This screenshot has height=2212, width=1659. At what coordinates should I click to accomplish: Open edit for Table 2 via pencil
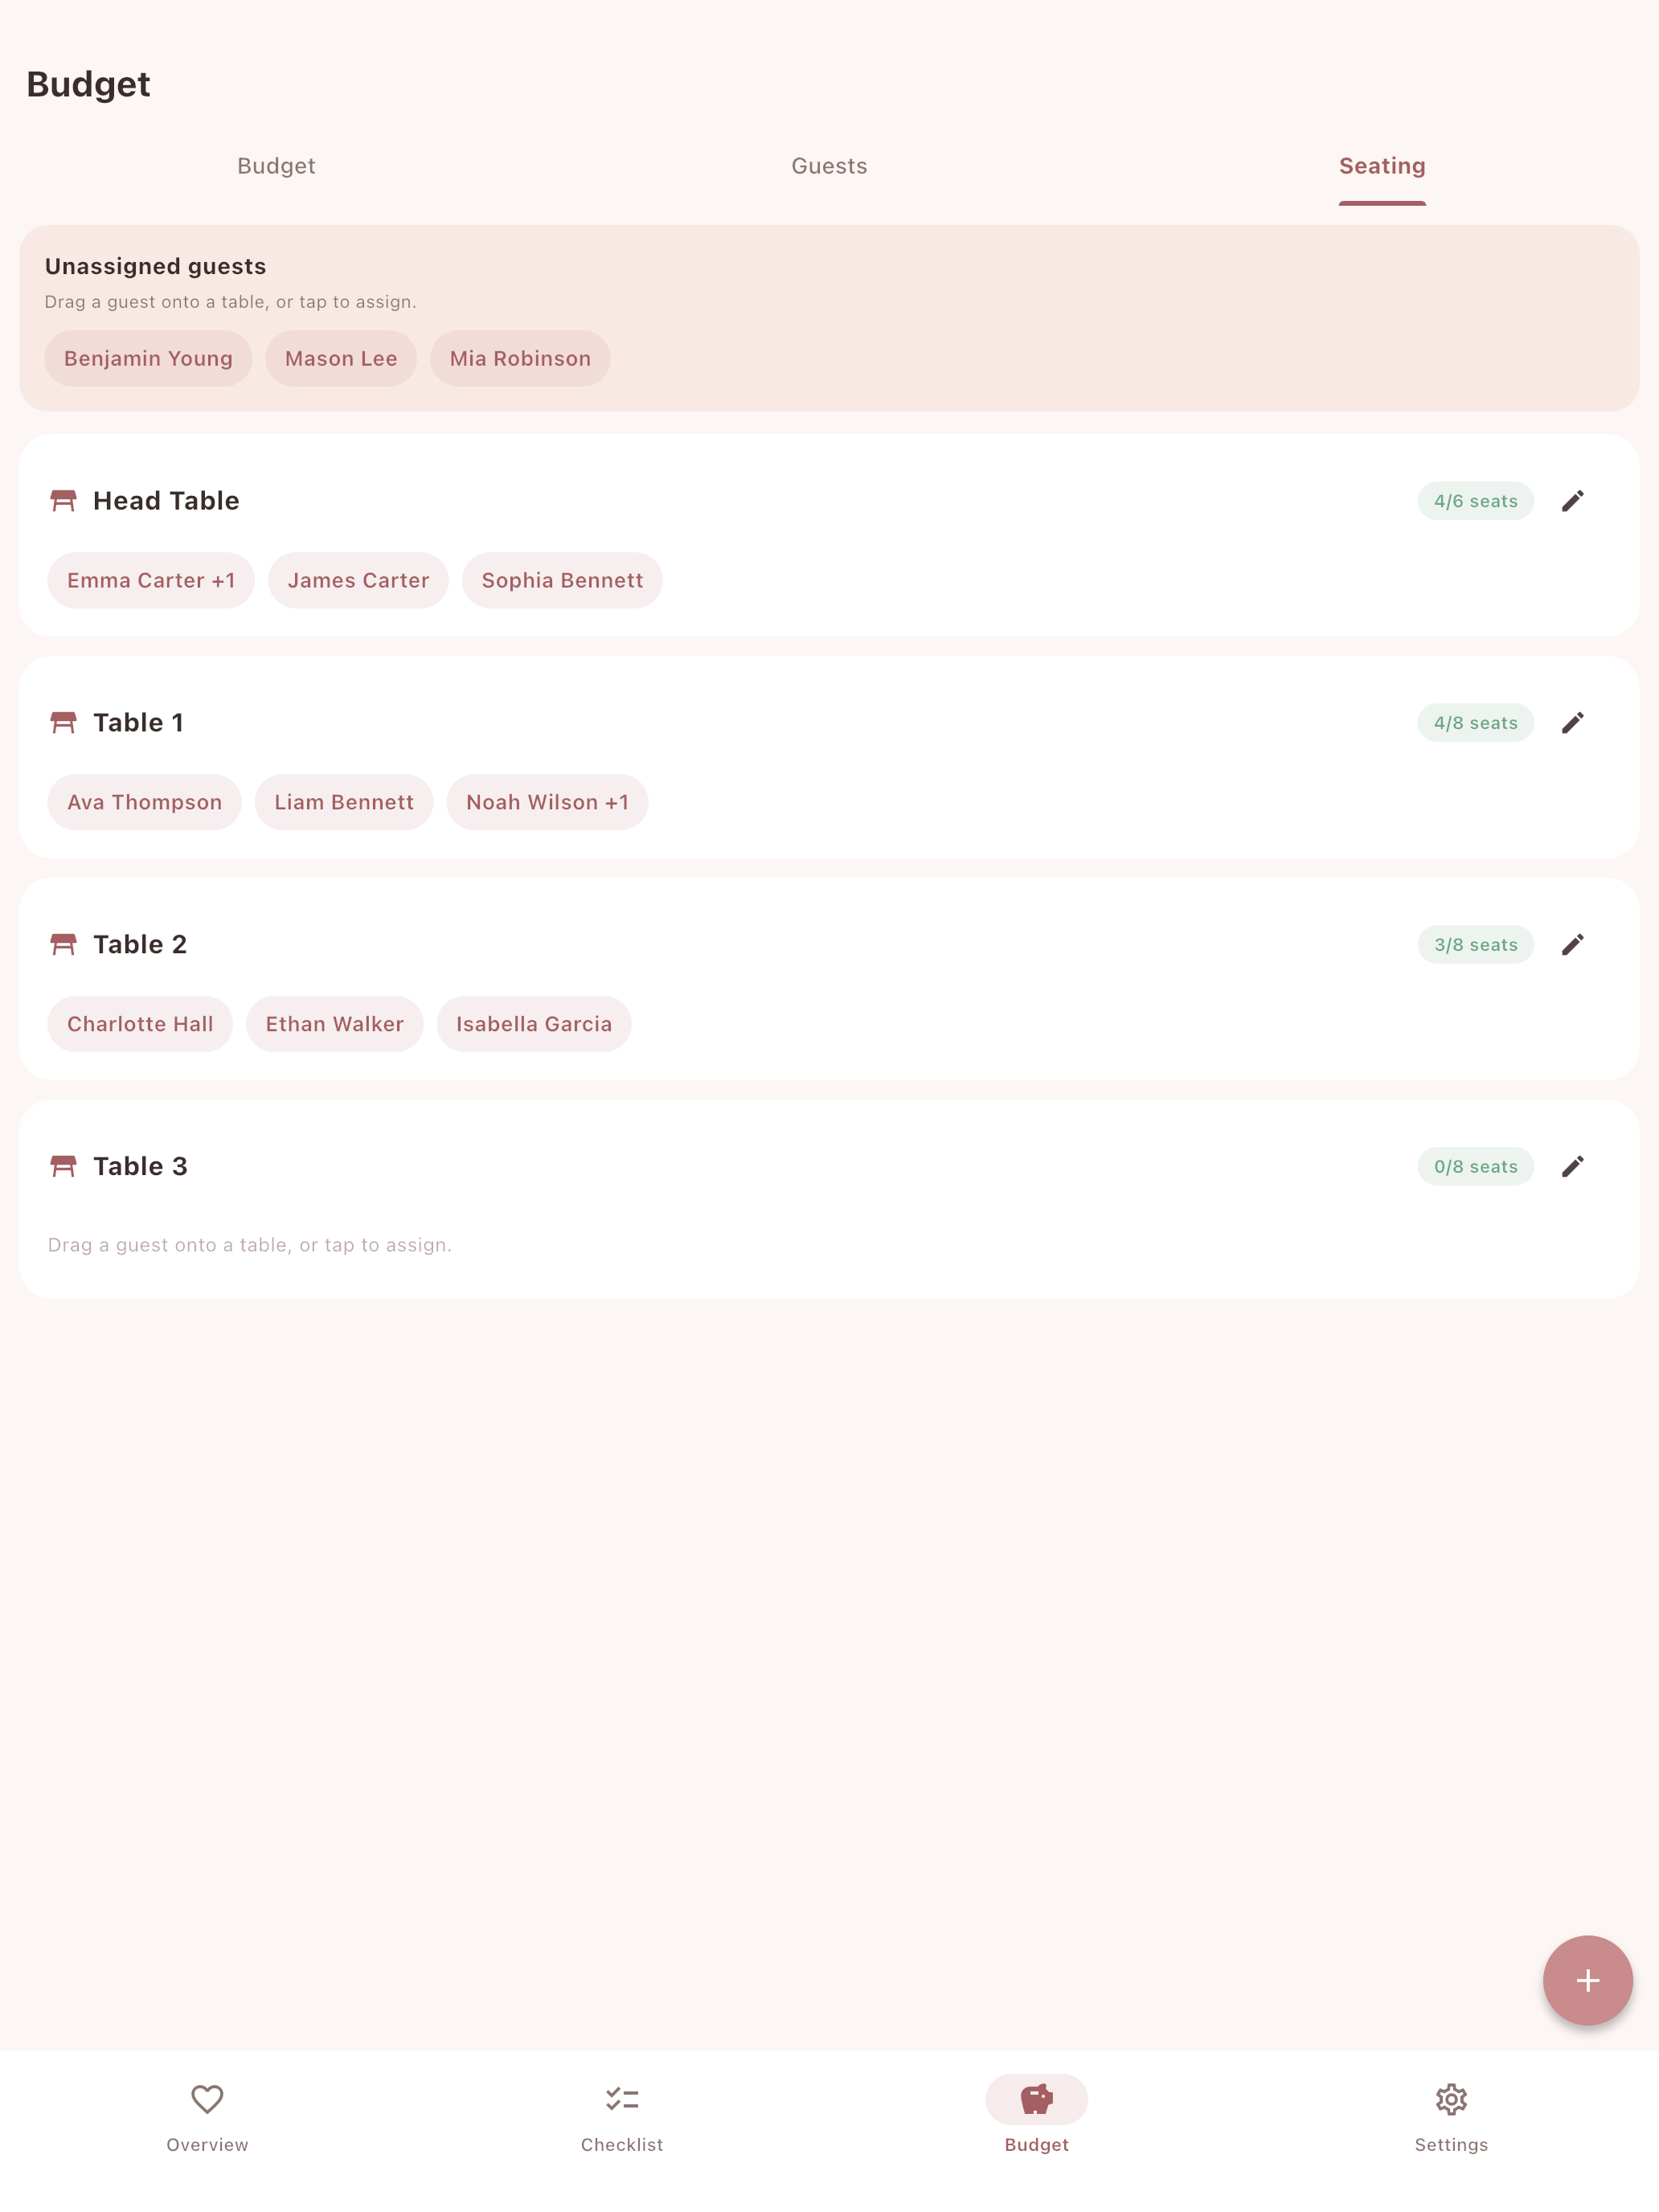click(1572, 945)
